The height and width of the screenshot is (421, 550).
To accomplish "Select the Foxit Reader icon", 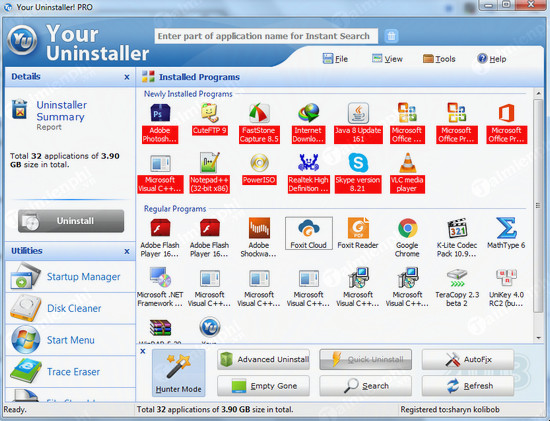I will [358, 228].
